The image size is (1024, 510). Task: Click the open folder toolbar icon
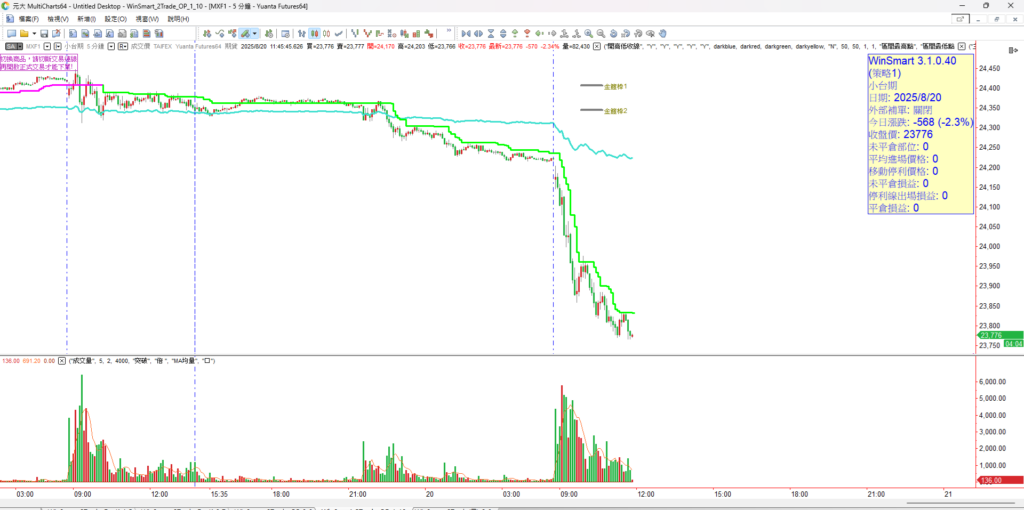tap(24, 33)
